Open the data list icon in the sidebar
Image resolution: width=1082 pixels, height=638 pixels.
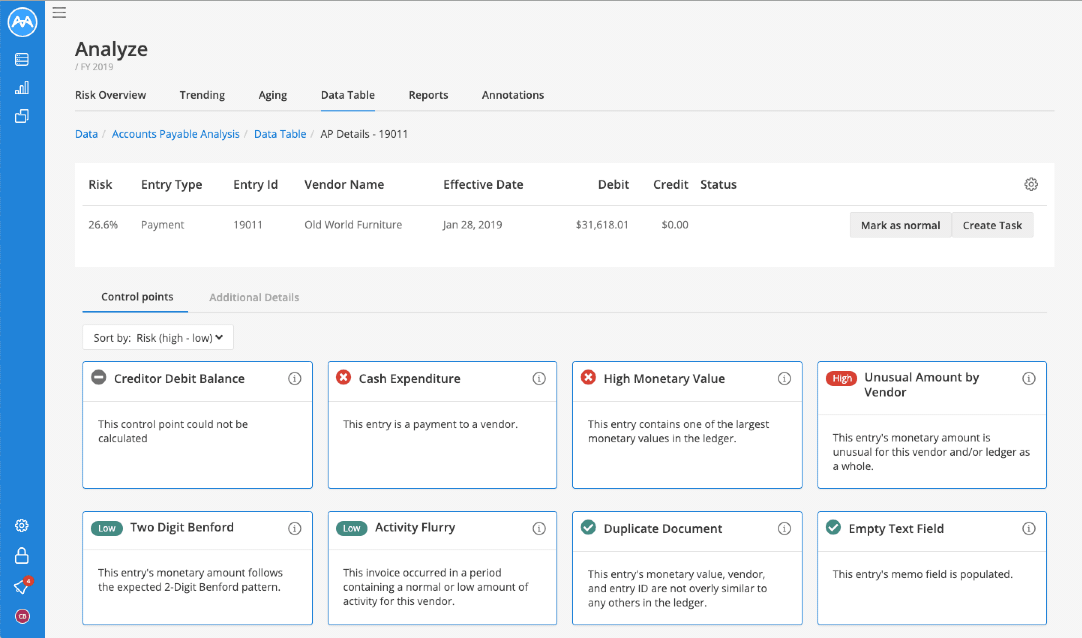click(x=22, y=59)
